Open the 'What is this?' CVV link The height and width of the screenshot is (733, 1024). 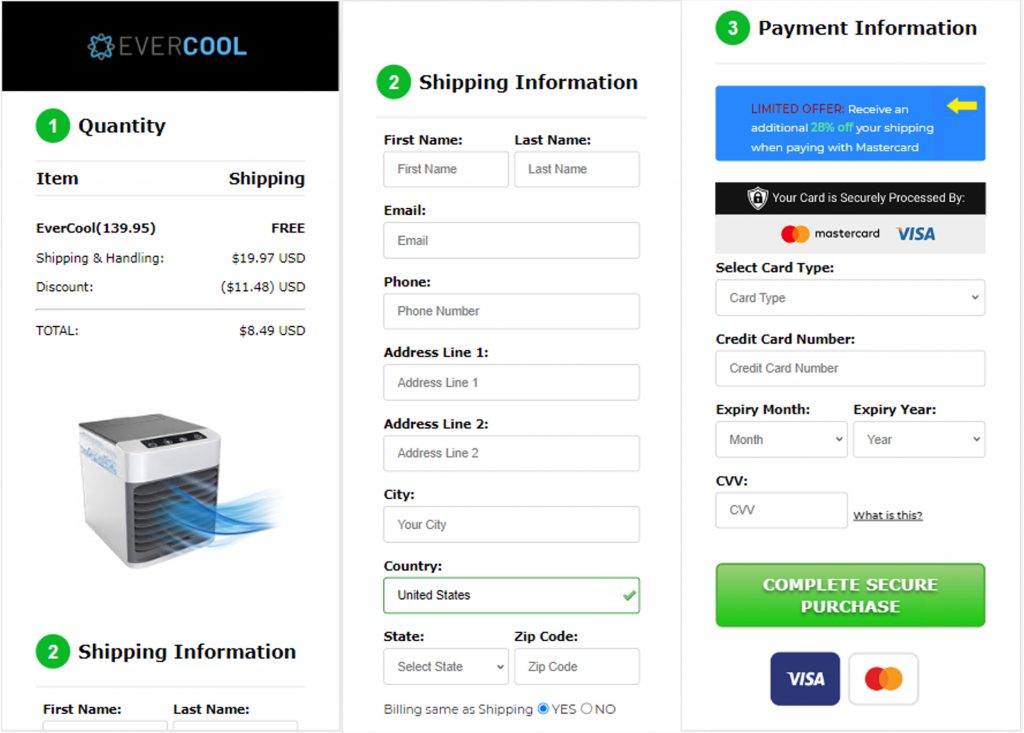pyautogui.click(x=887, y=516)
